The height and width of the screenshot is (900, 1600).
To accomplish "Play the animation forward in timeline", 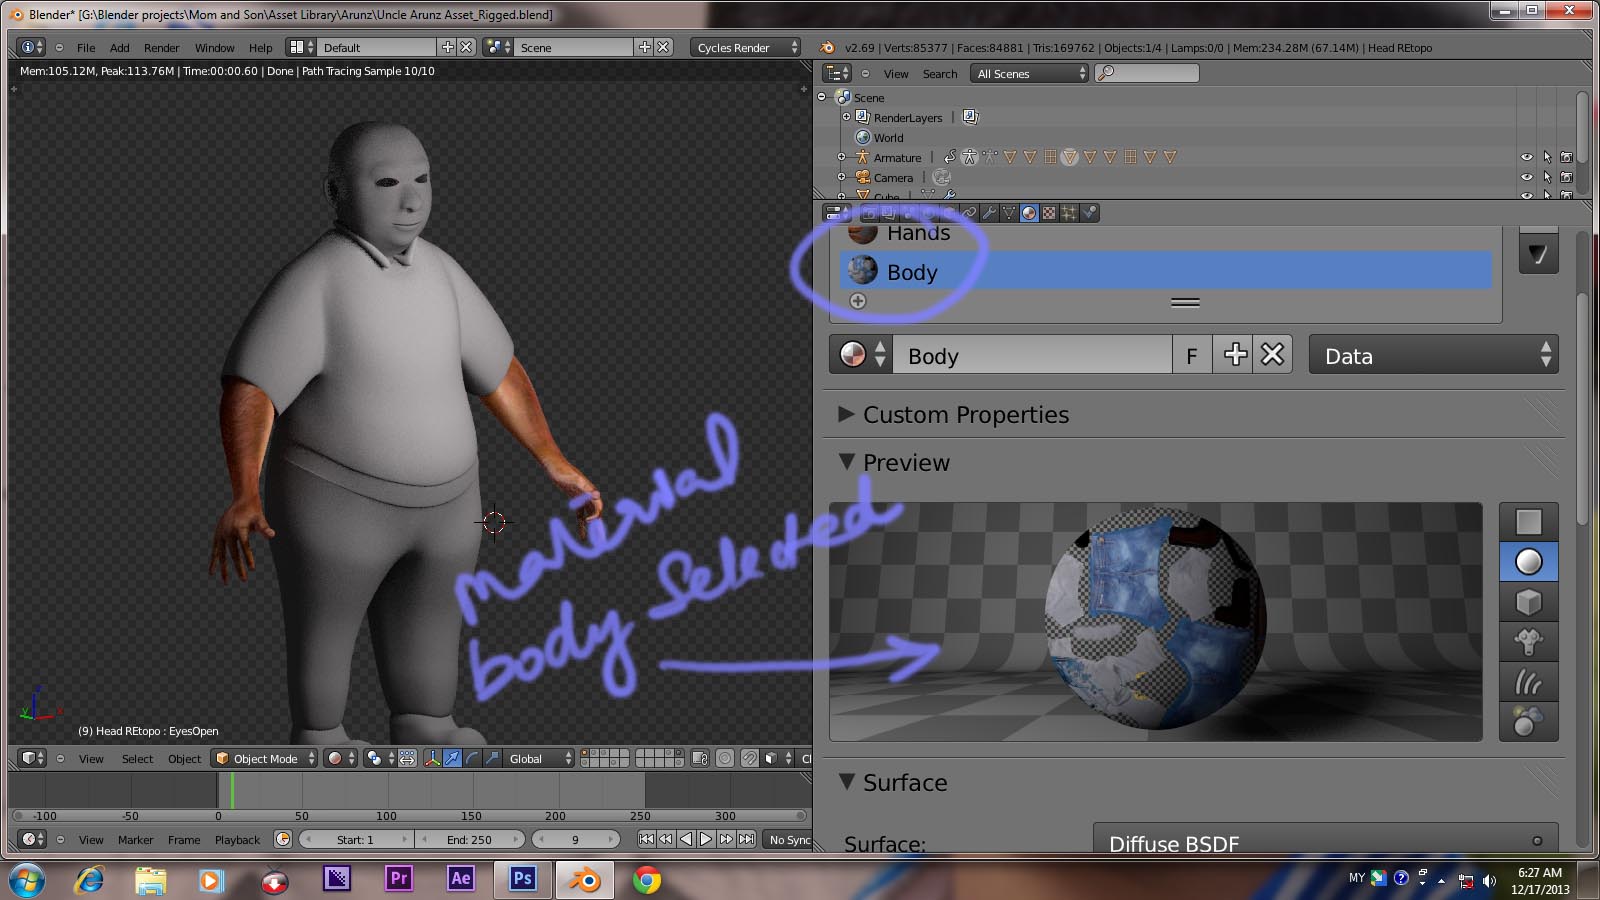I will point(706,839).
